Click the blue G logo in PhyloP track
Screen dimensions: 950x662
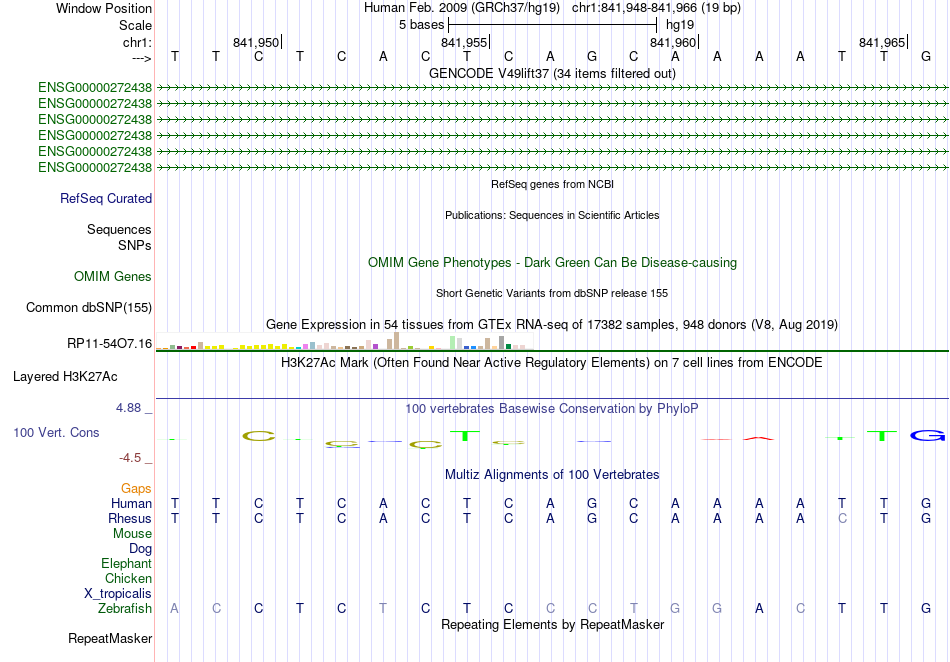927,435
